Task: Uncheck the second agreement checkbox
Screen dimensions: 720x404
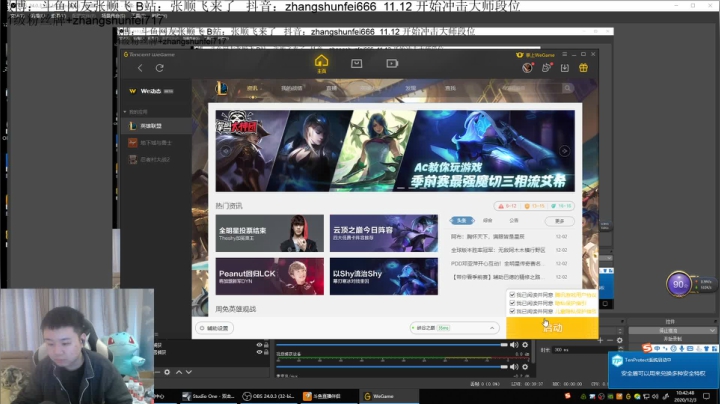Action: [512, 303]
